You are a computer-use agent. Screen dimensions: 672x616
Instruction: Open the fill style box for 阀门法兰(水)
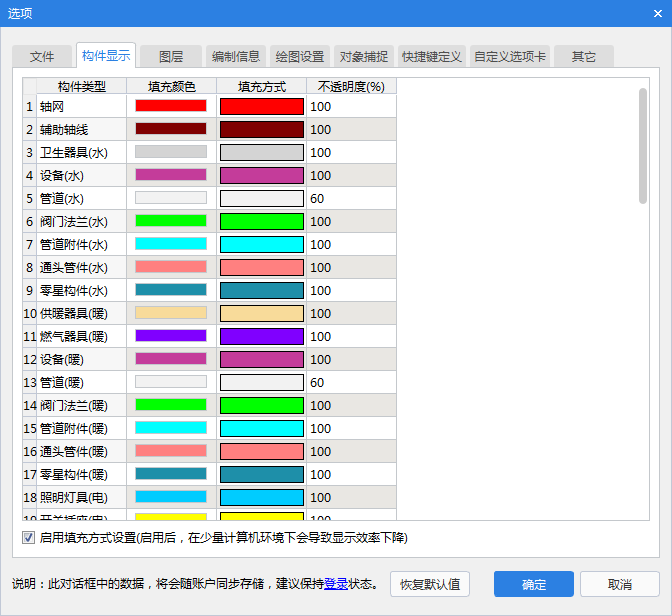(261, 221)
